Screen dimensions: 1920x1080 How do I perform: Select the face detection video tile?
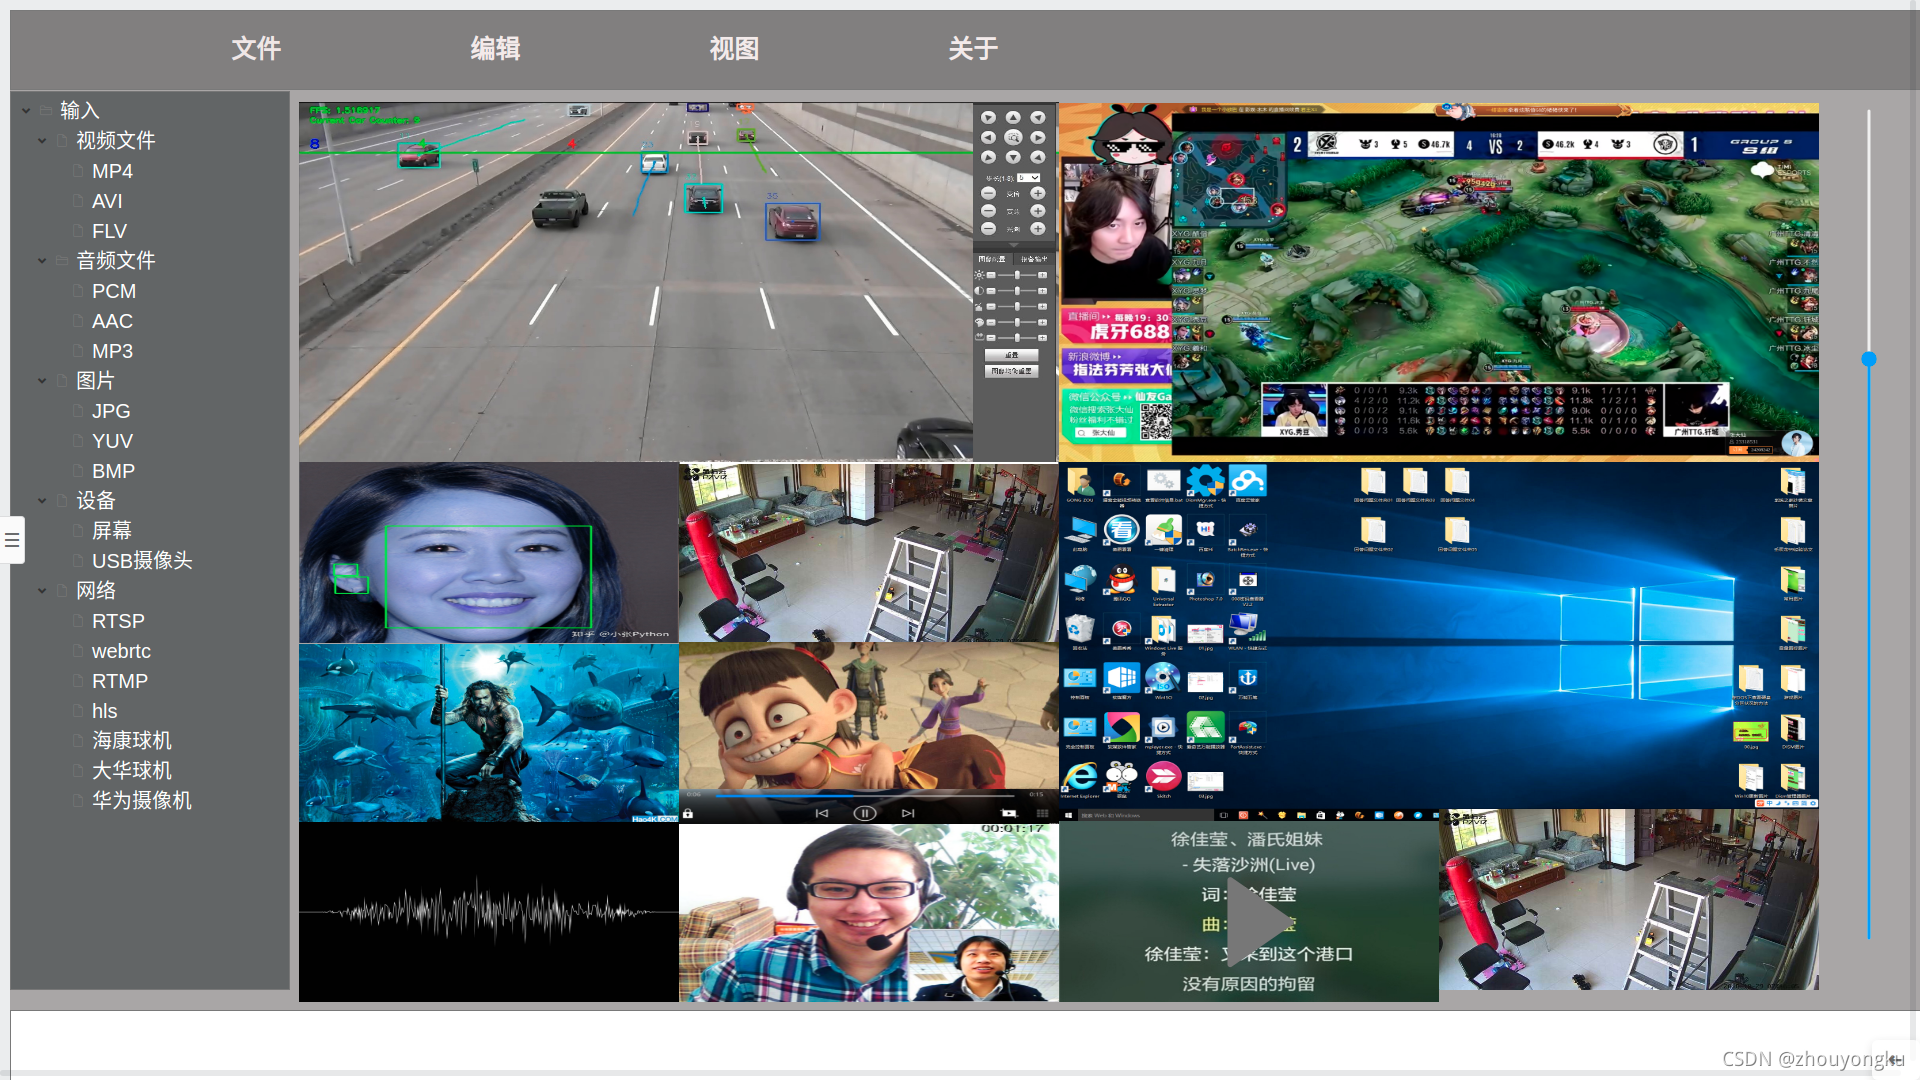[489, 552]
